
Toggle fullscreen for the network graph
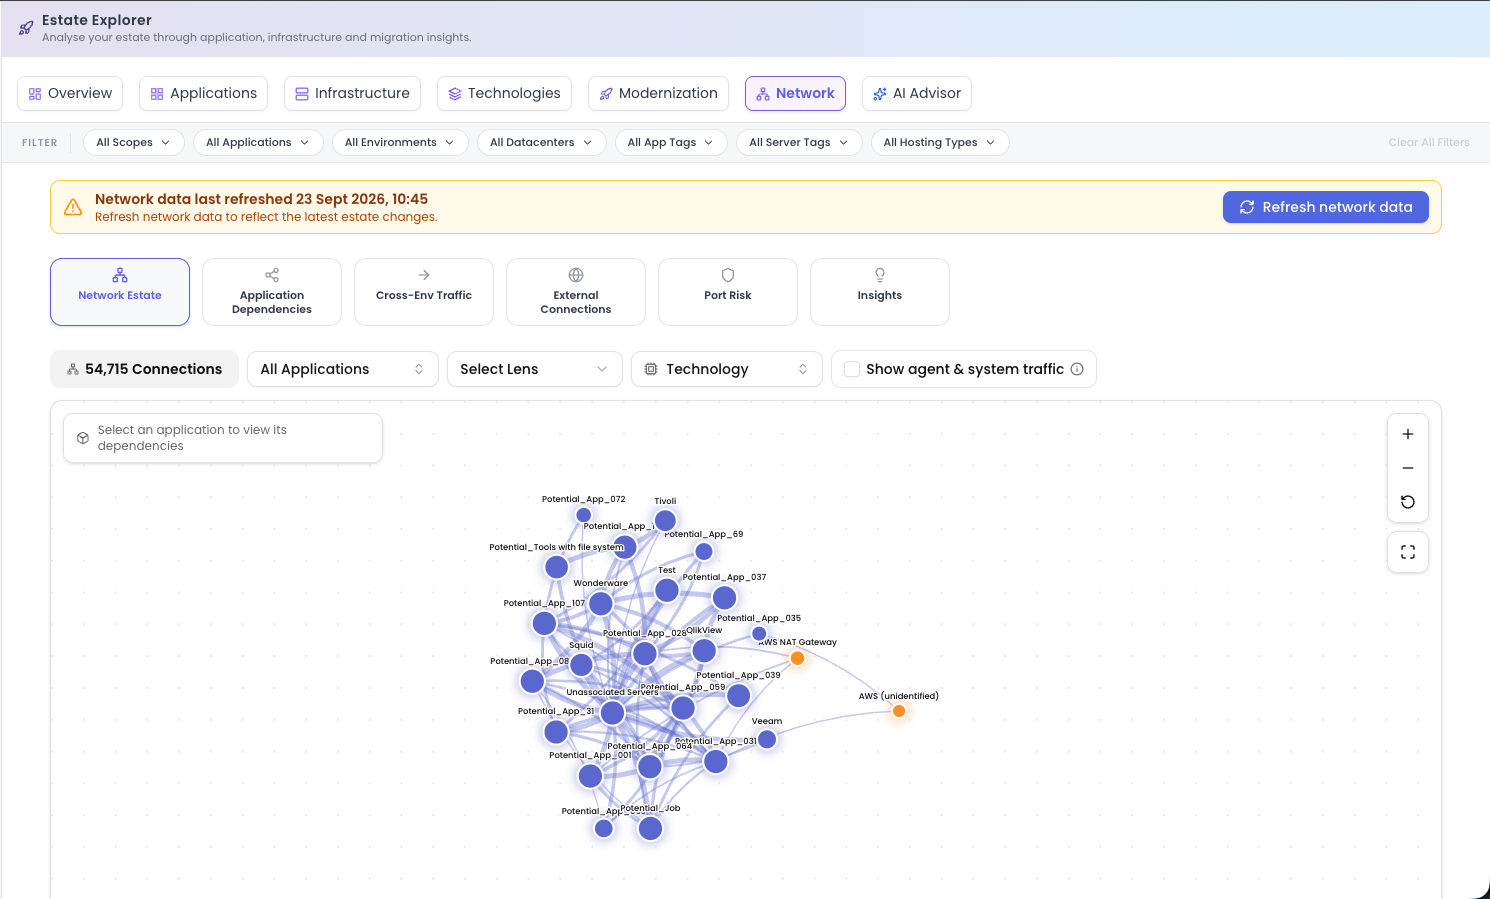pos(1408,552)
